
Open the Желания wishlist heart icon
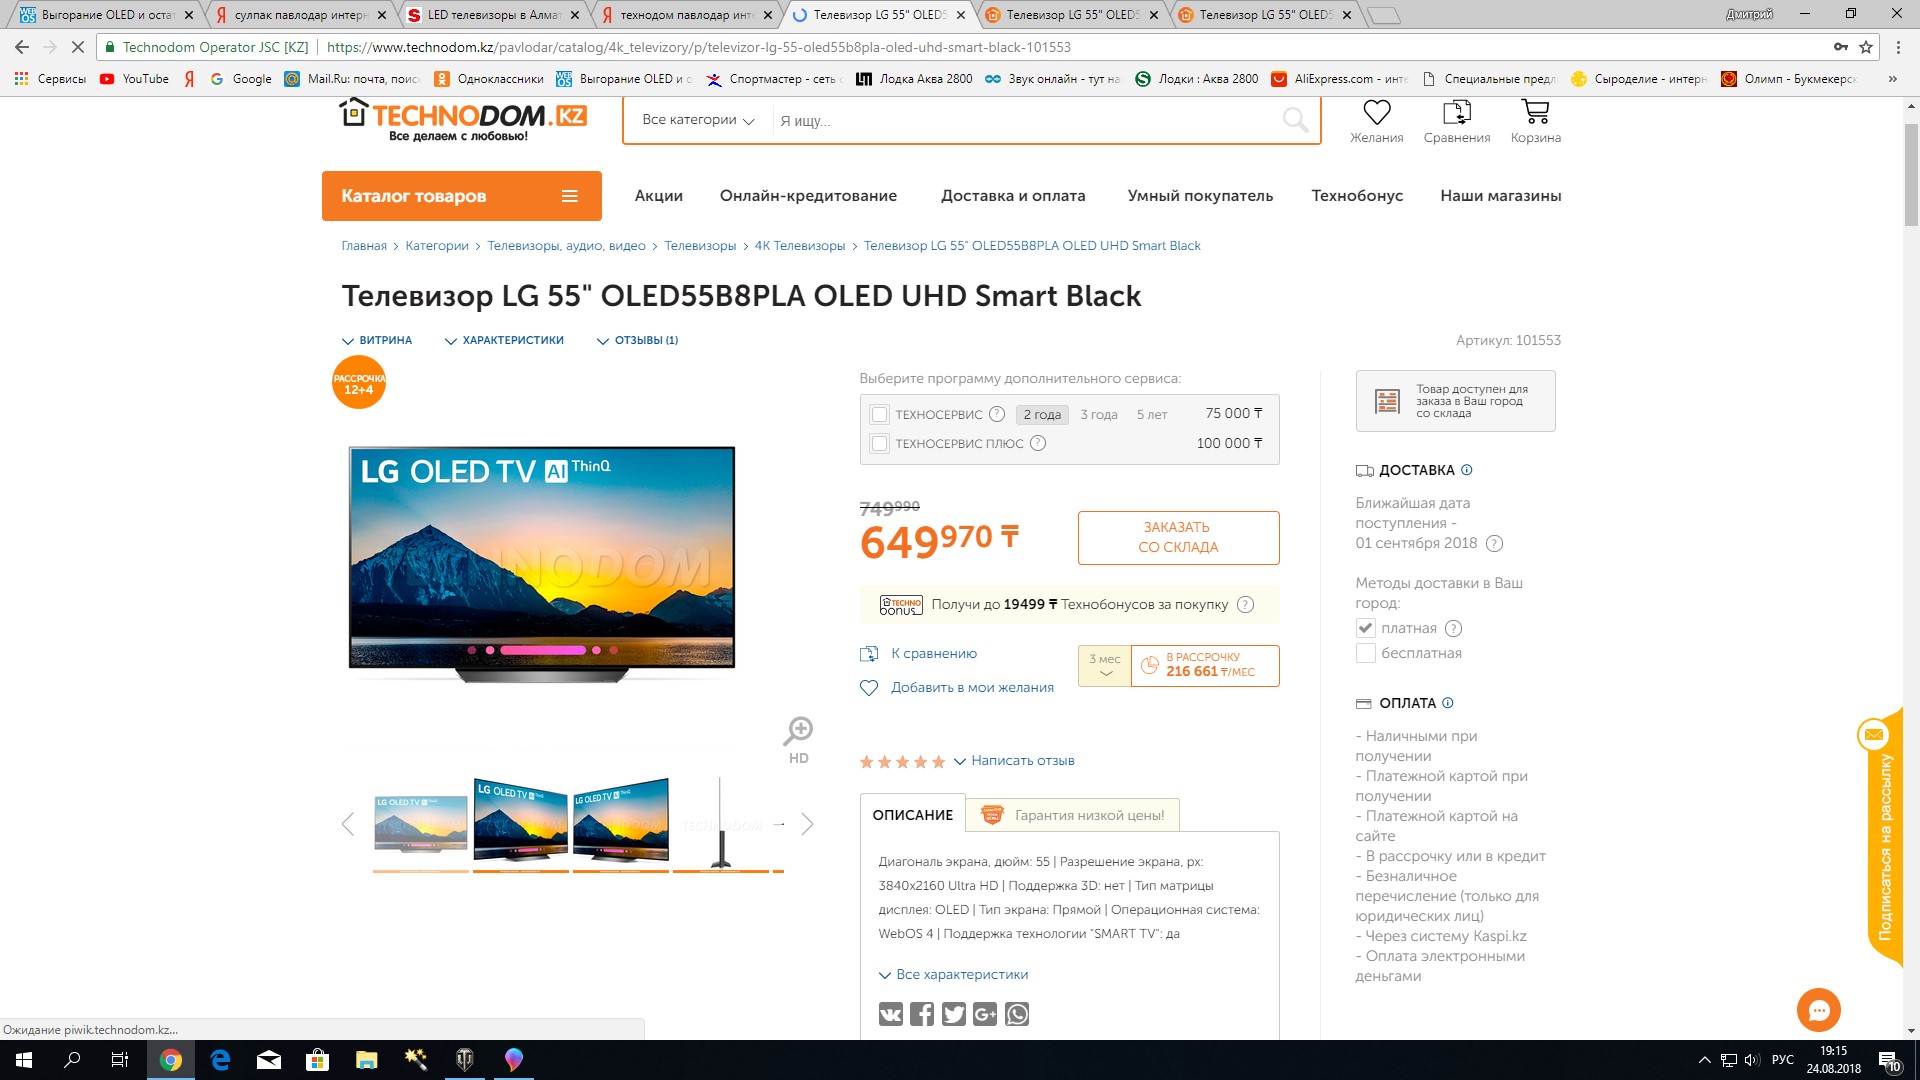click(1377, 112)
